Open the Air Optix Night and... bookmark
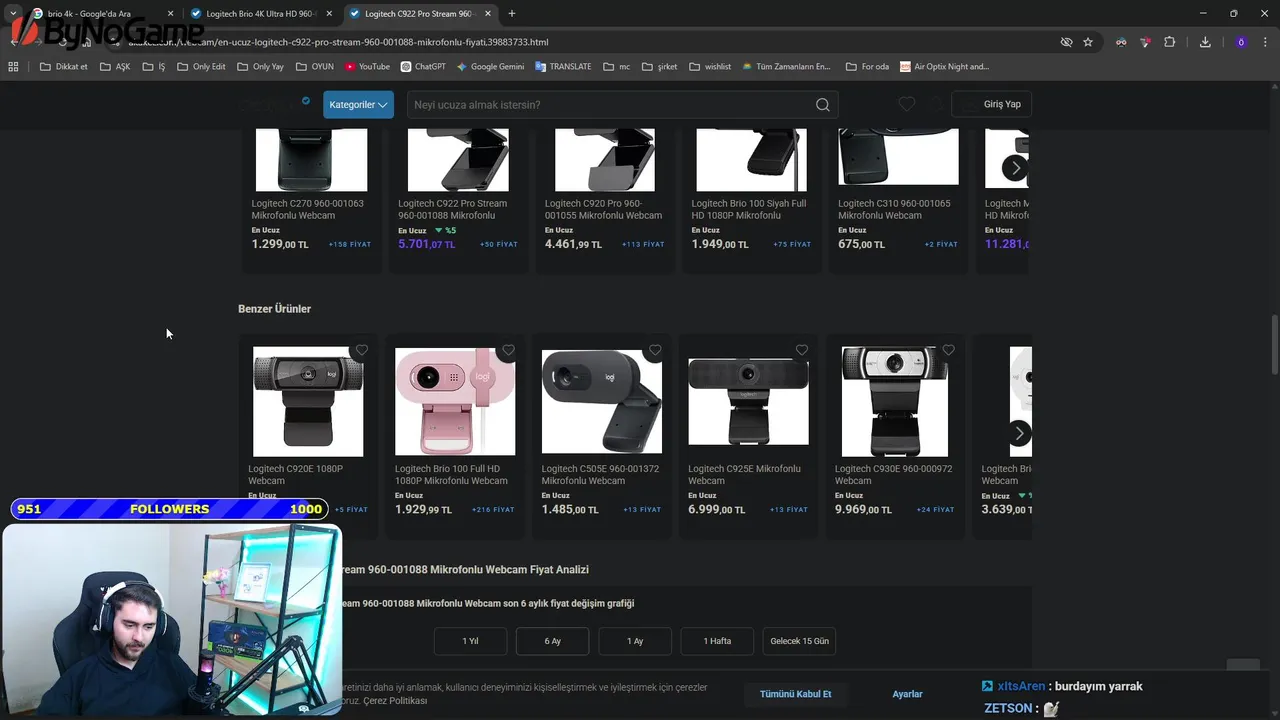Screen dimensions: 1280x720 tap(944, 67)
